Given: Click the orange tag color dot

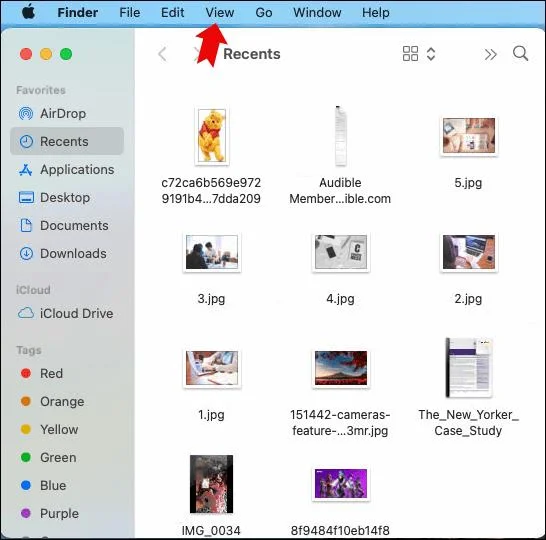Looking at the screenshot, I should pyautogui.click(x=26, y=401).
